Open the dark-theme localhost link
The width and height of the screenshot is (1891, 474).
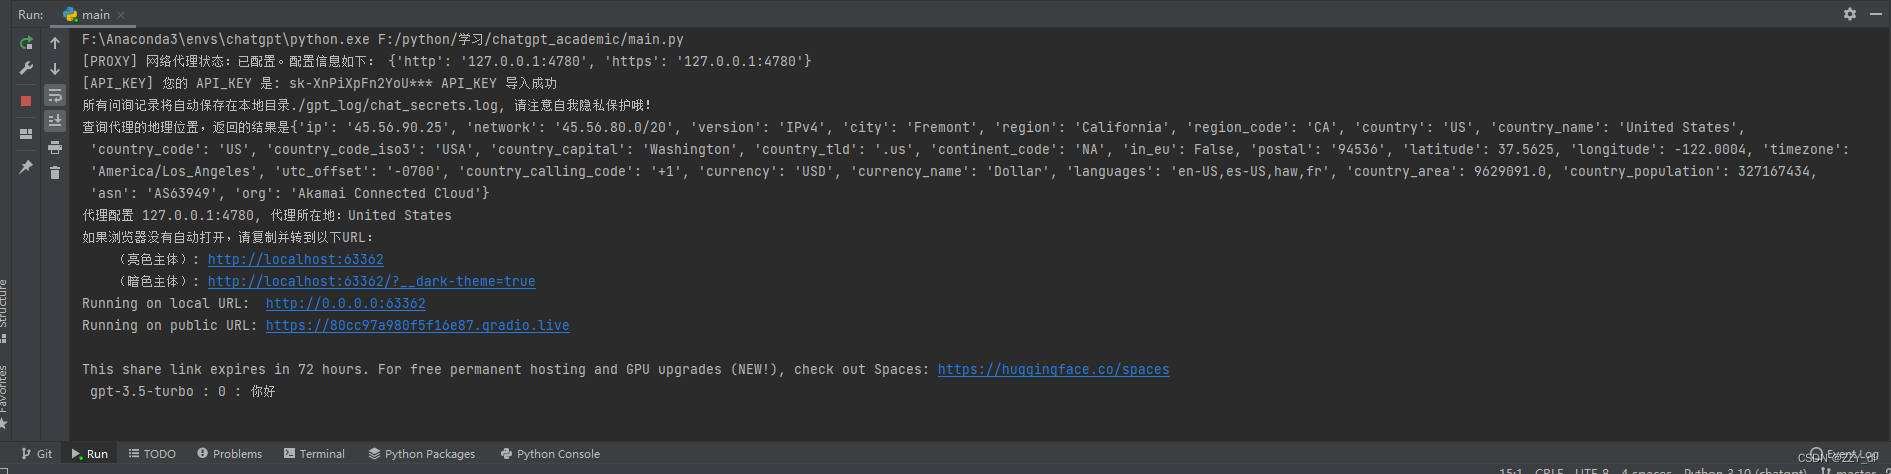[x=371, y=282]
